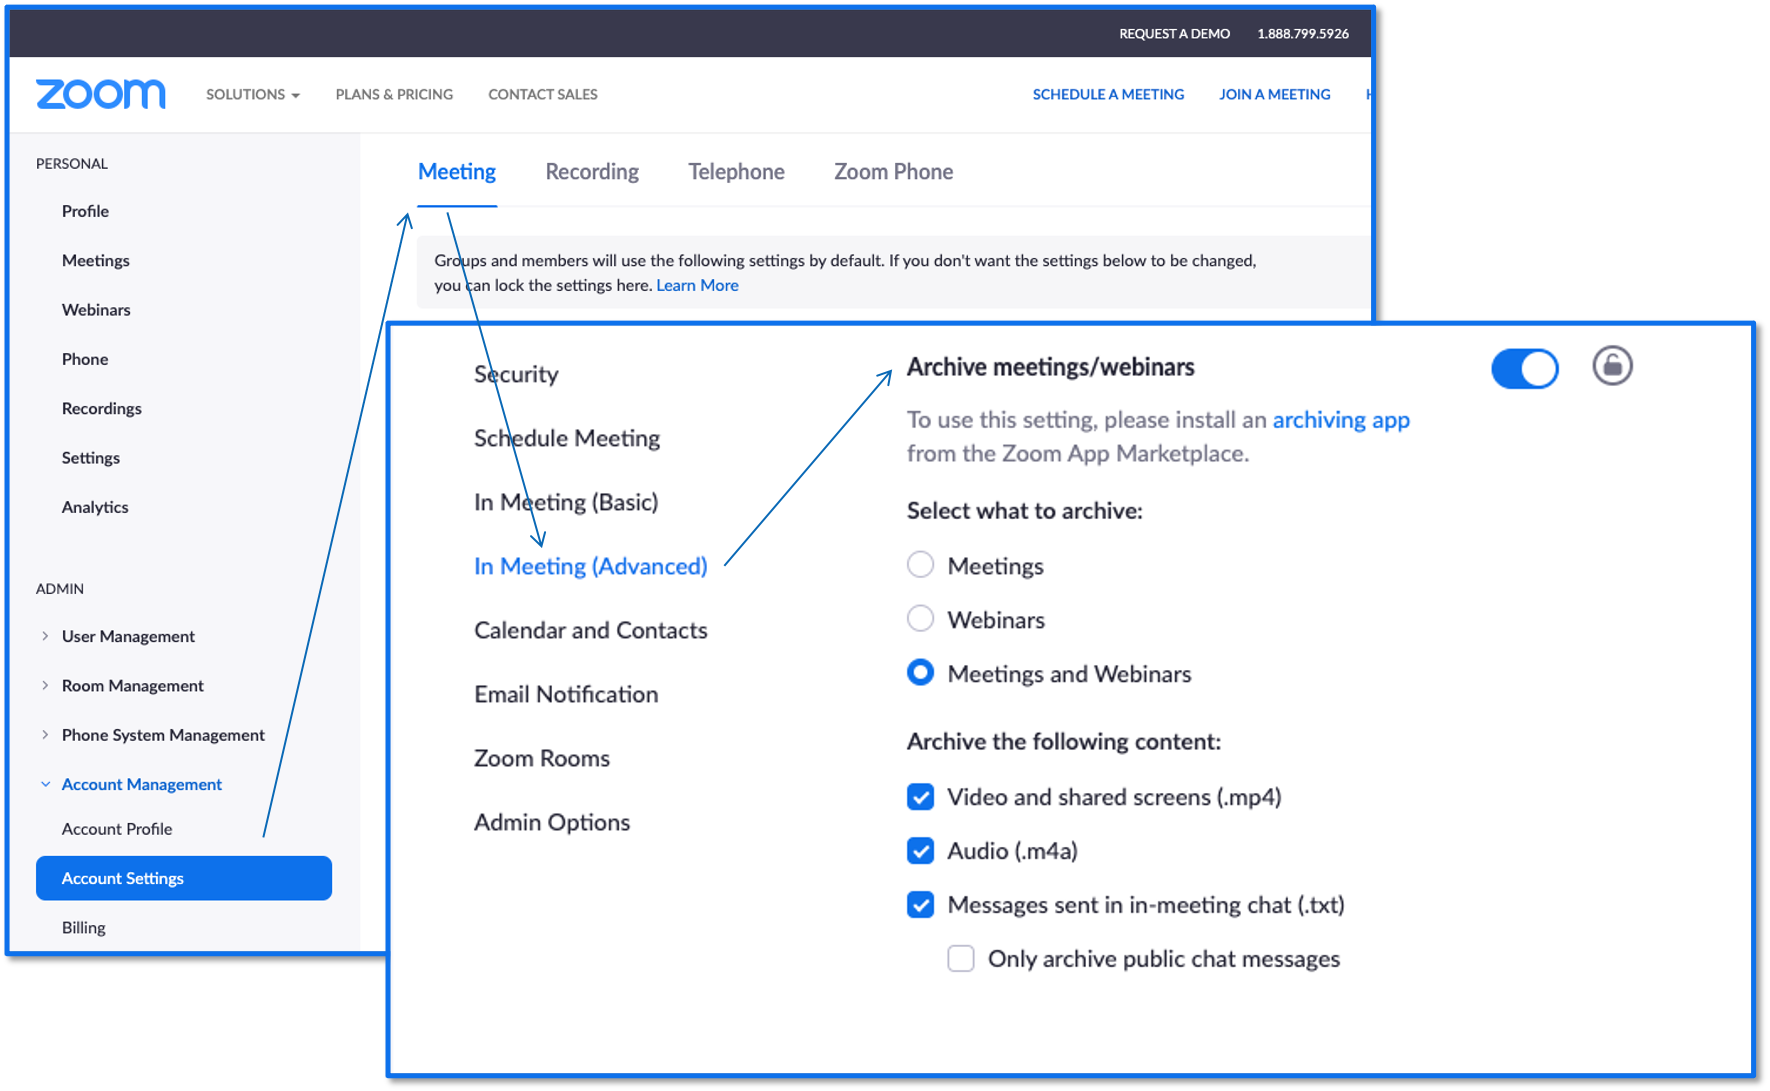1770x1091 pixels.
Task: Select Account Settings in sidebar
Action: click(x=184, y=878)
